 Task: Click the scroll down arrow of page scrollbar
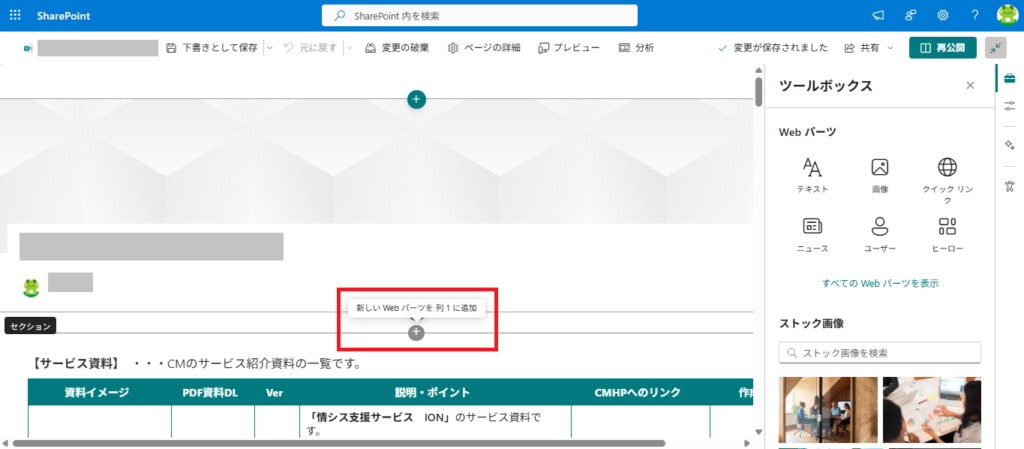tap(758, 431)
